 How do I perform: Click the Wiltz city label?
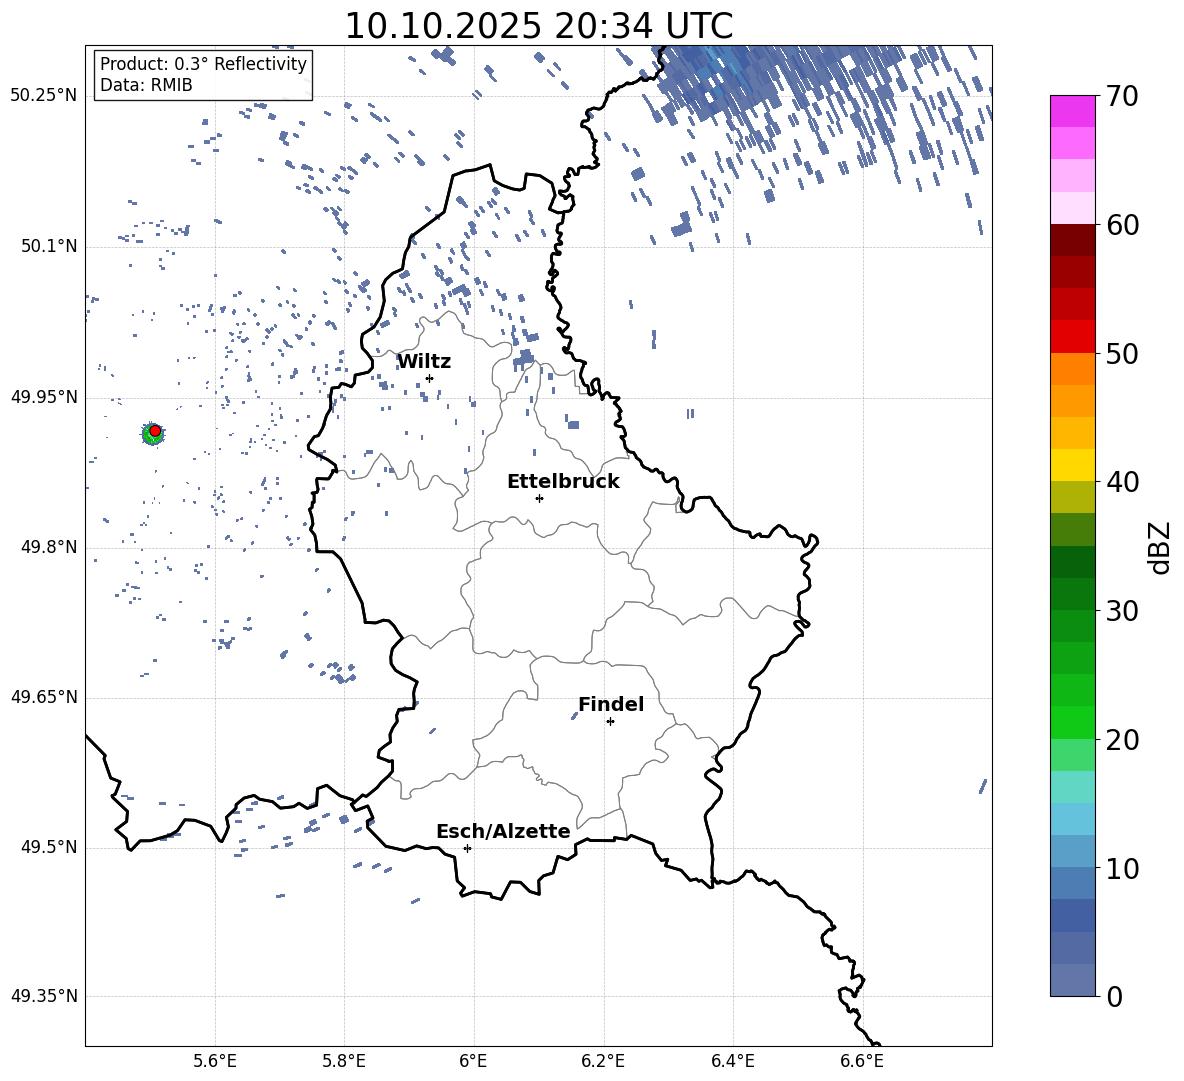tap(424, 362)
